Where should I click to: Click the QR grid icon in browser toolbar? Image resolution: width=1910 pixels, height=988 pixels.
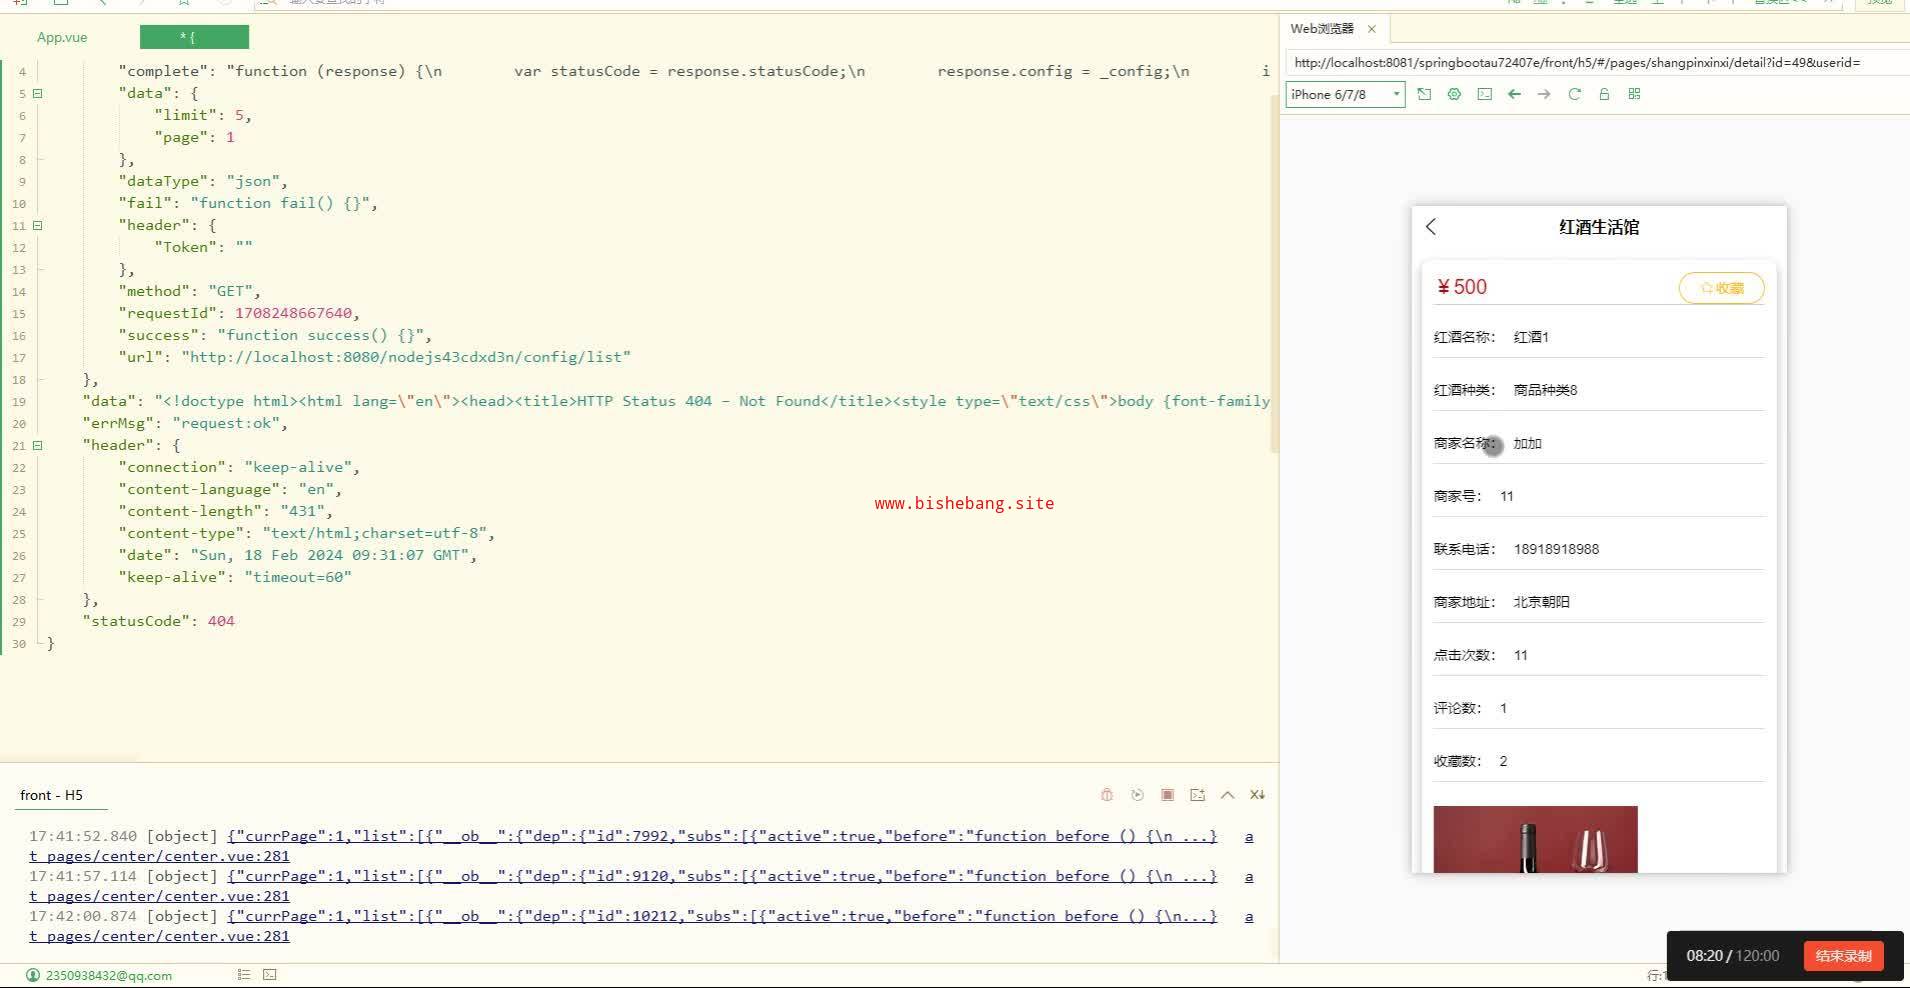(1634, 94)
